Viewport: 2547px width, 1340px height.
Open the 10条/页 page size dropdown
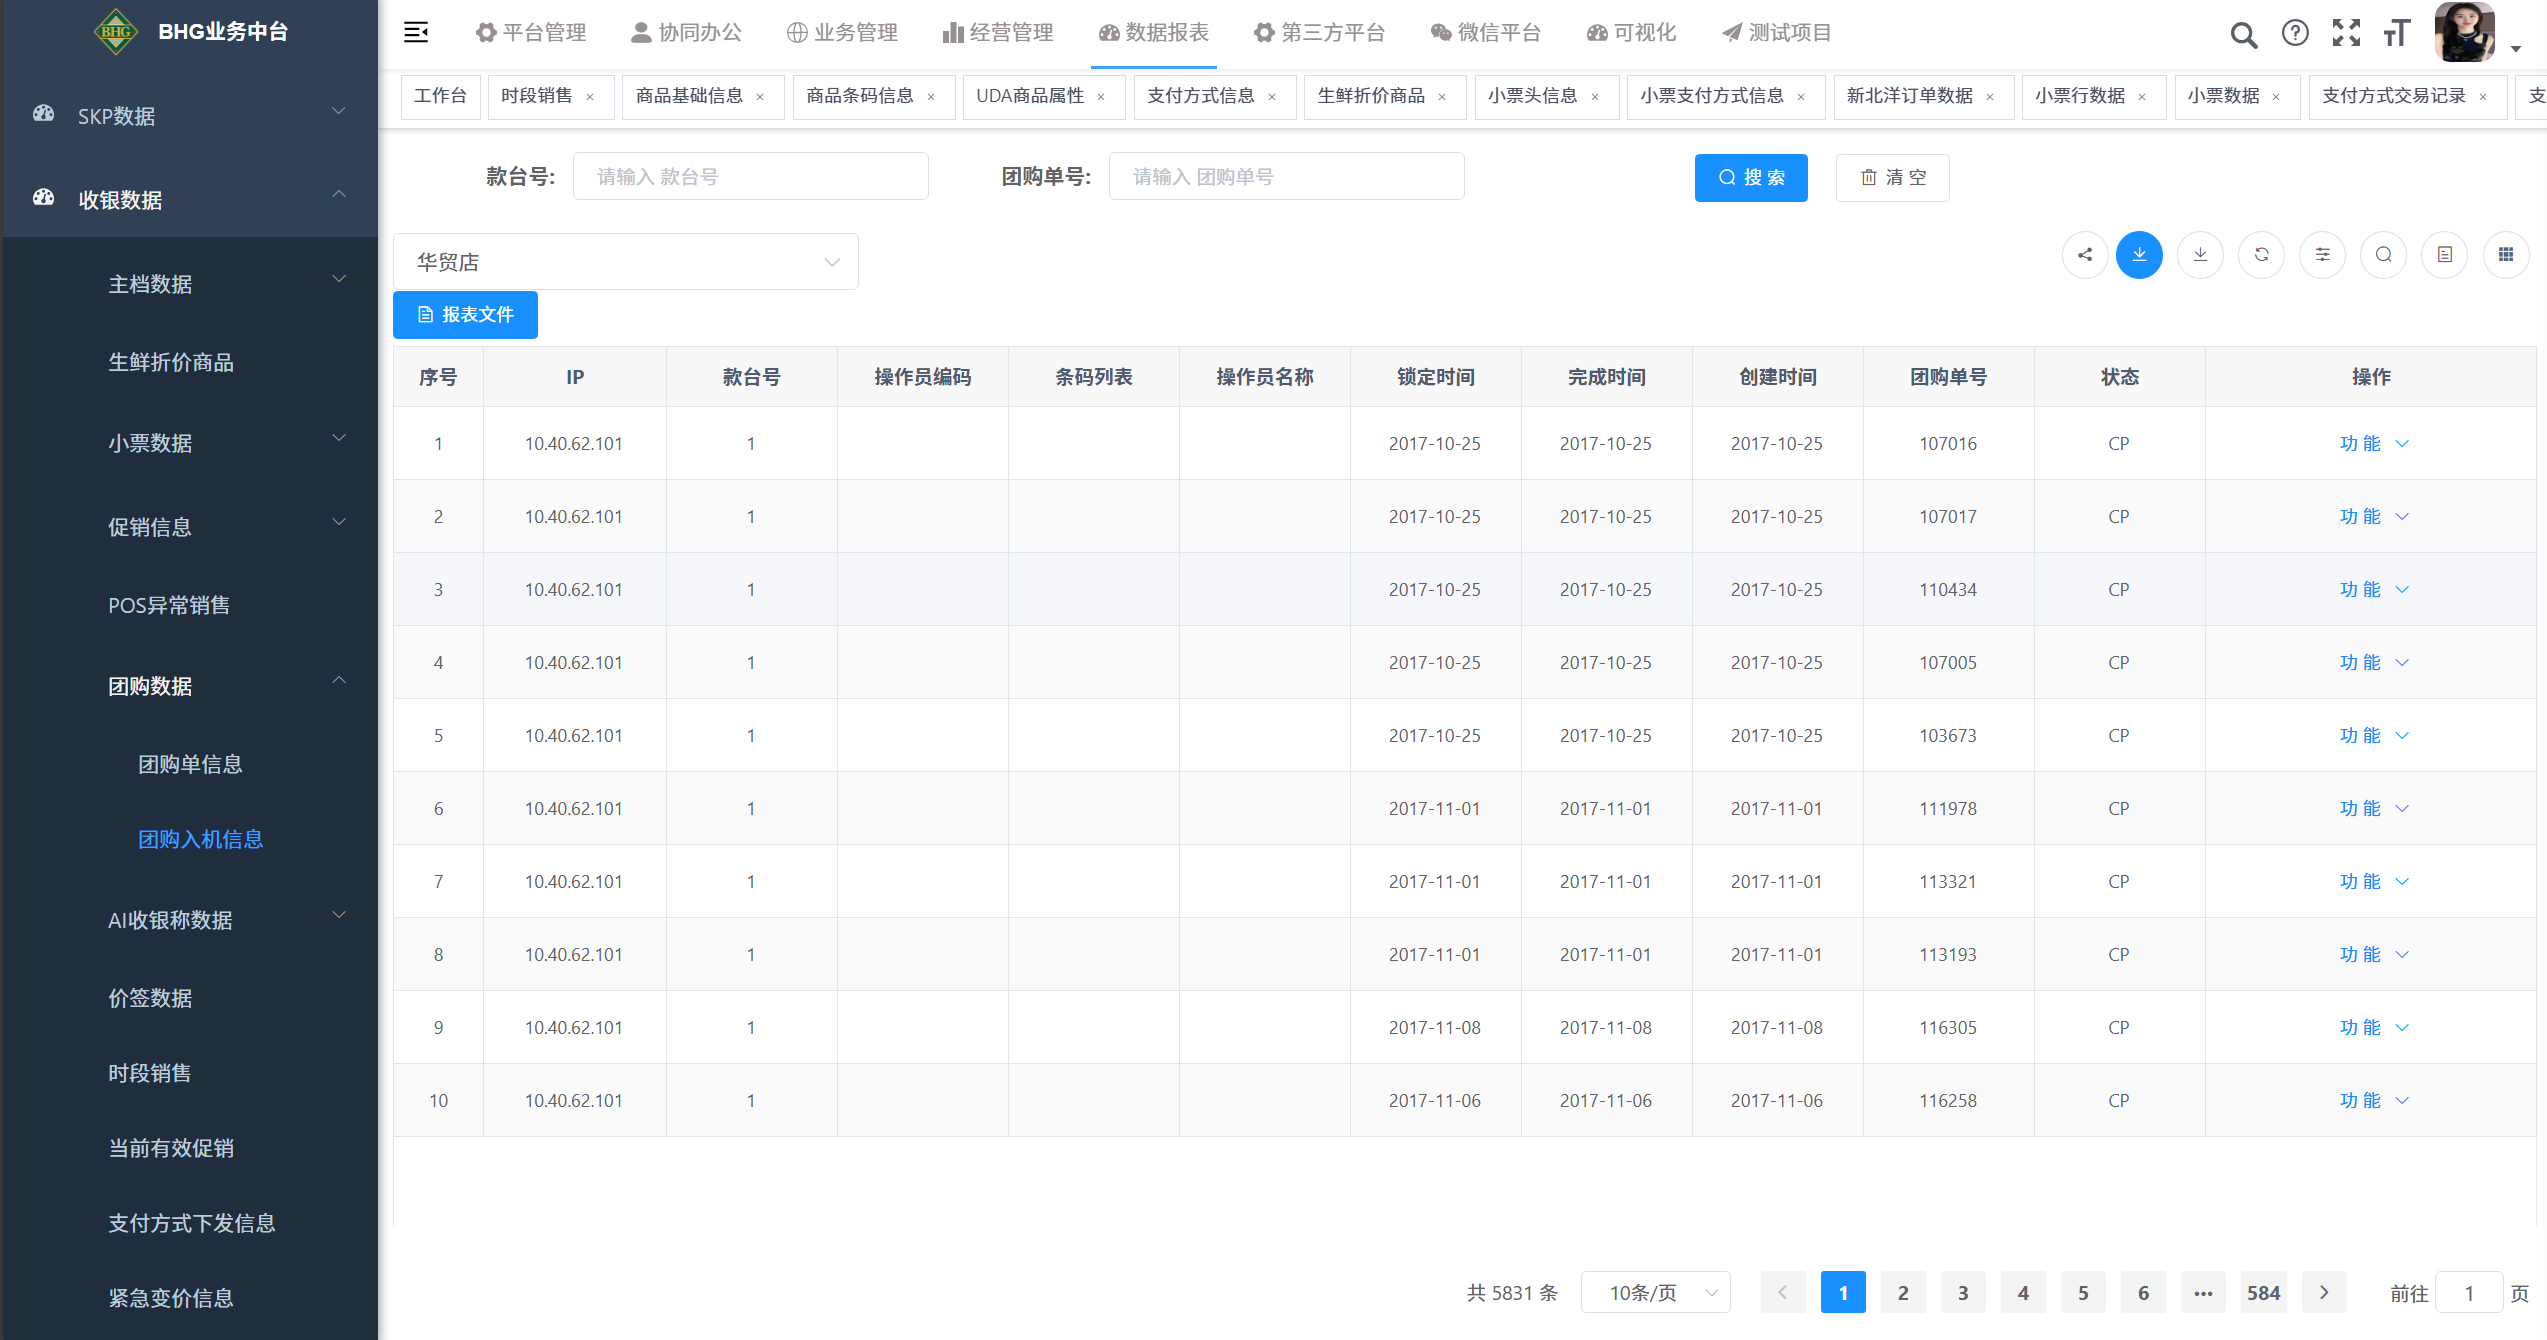pos(1656,1293)
